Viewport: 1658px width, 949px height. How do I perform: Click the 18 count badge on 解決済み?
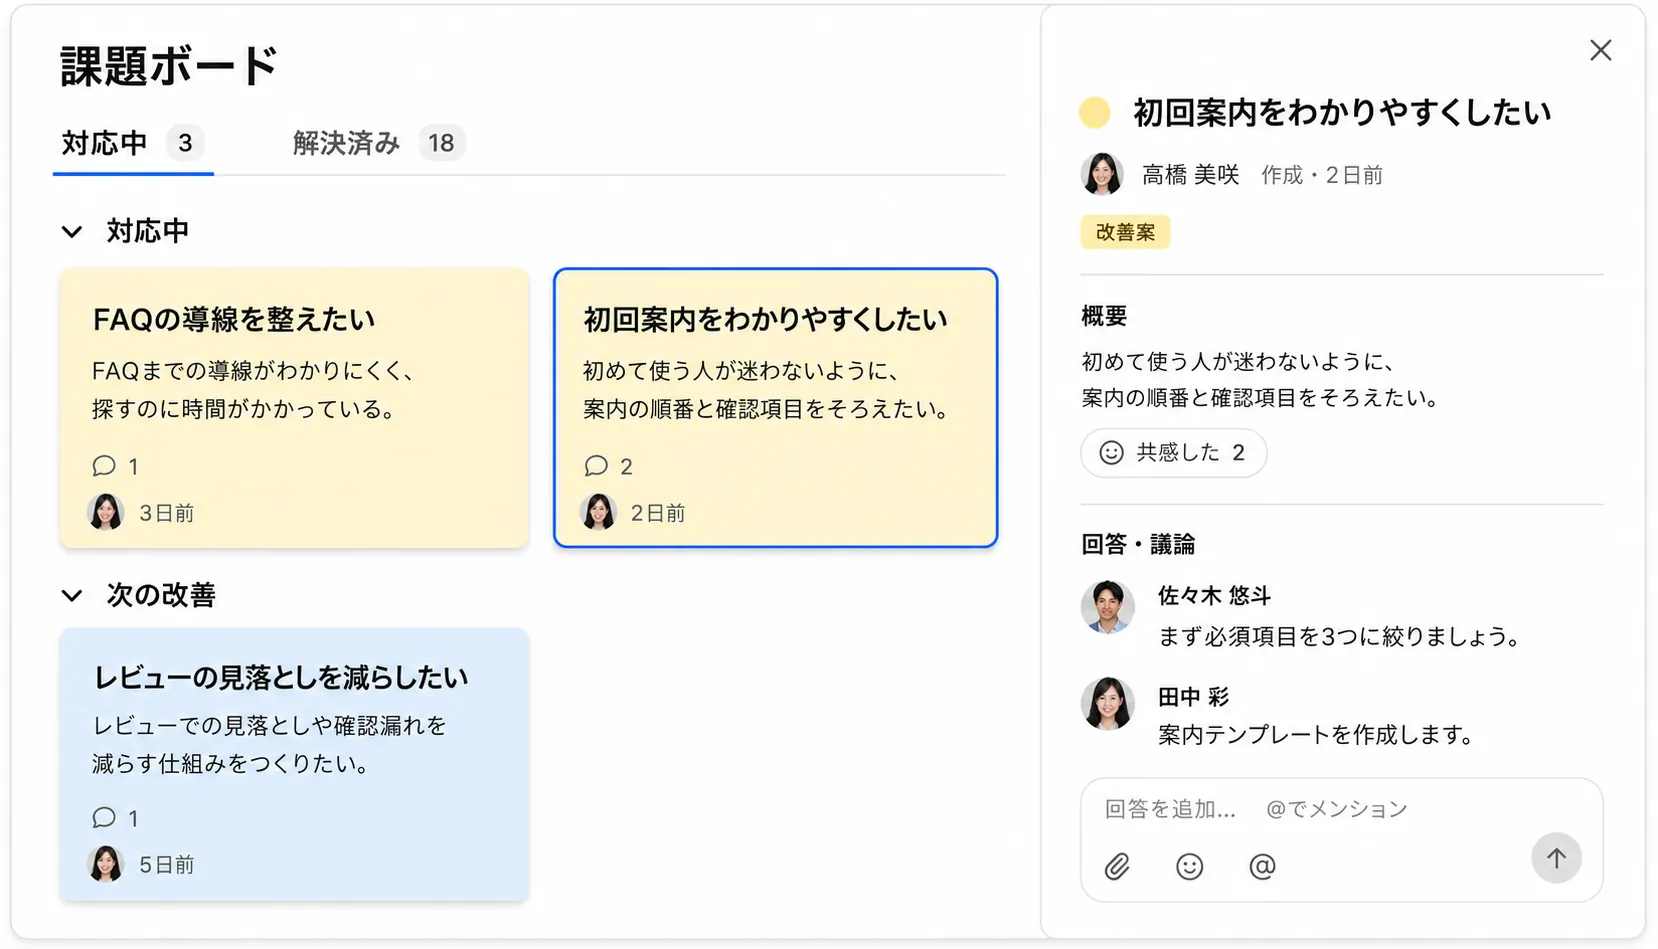click(x=441, y=144)
